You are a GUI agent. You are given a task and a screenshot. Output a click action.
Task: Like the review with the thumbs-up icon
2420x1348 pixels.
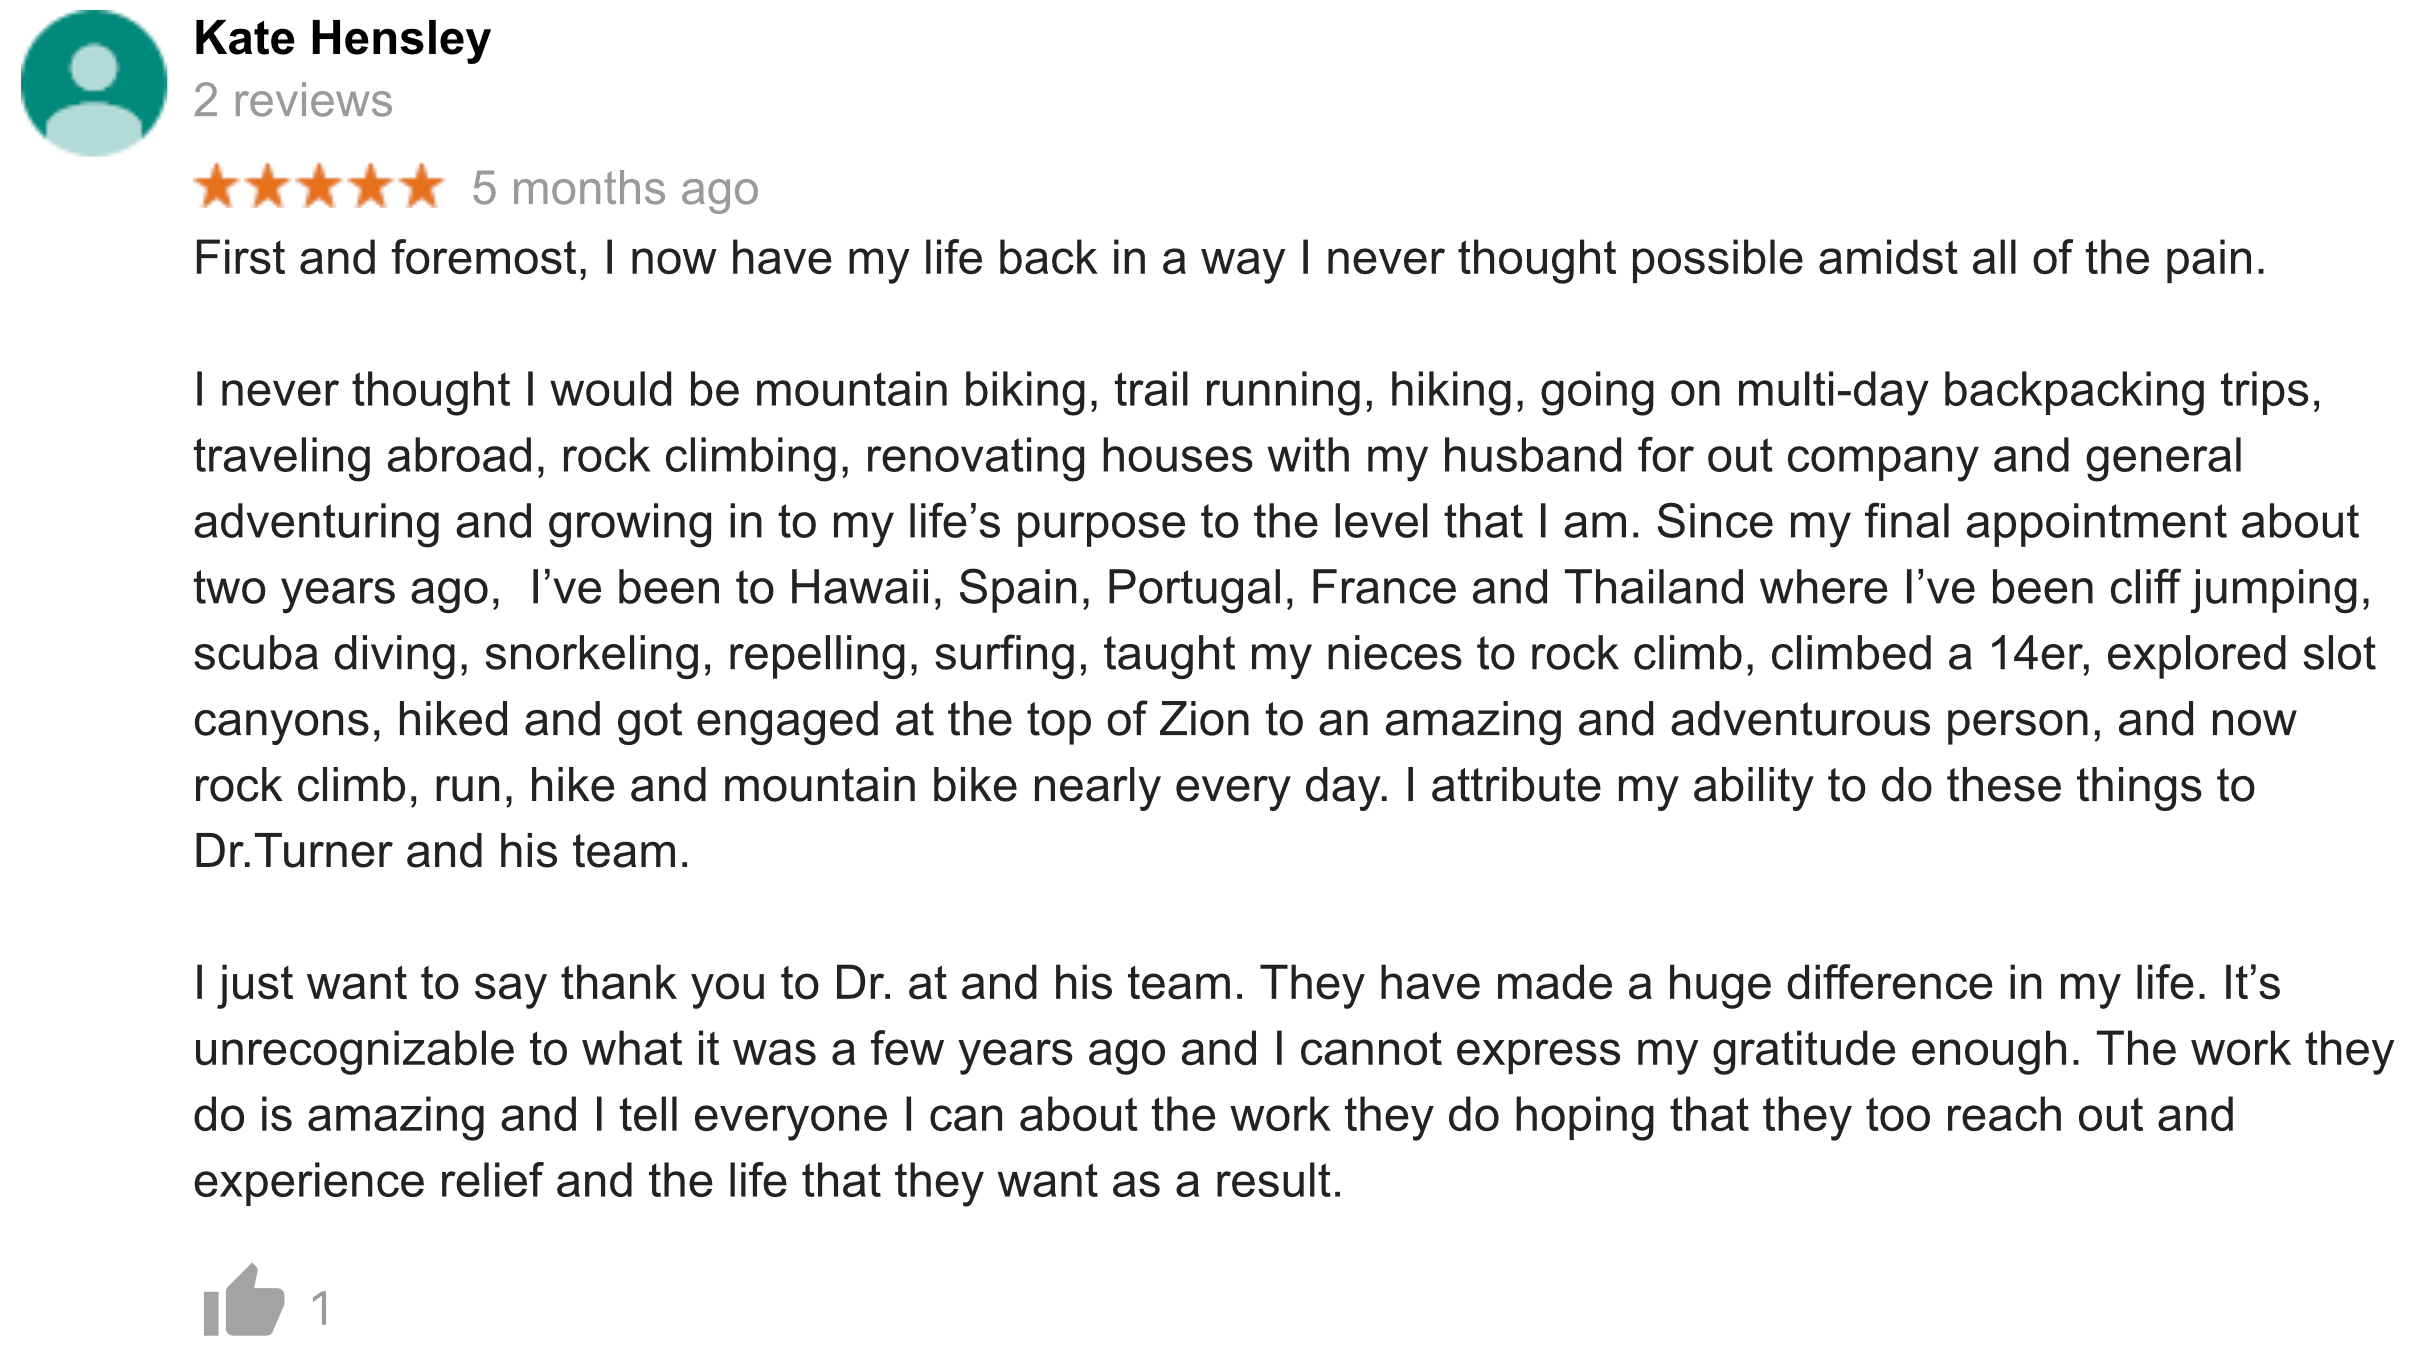click(x=244, y=1301)
